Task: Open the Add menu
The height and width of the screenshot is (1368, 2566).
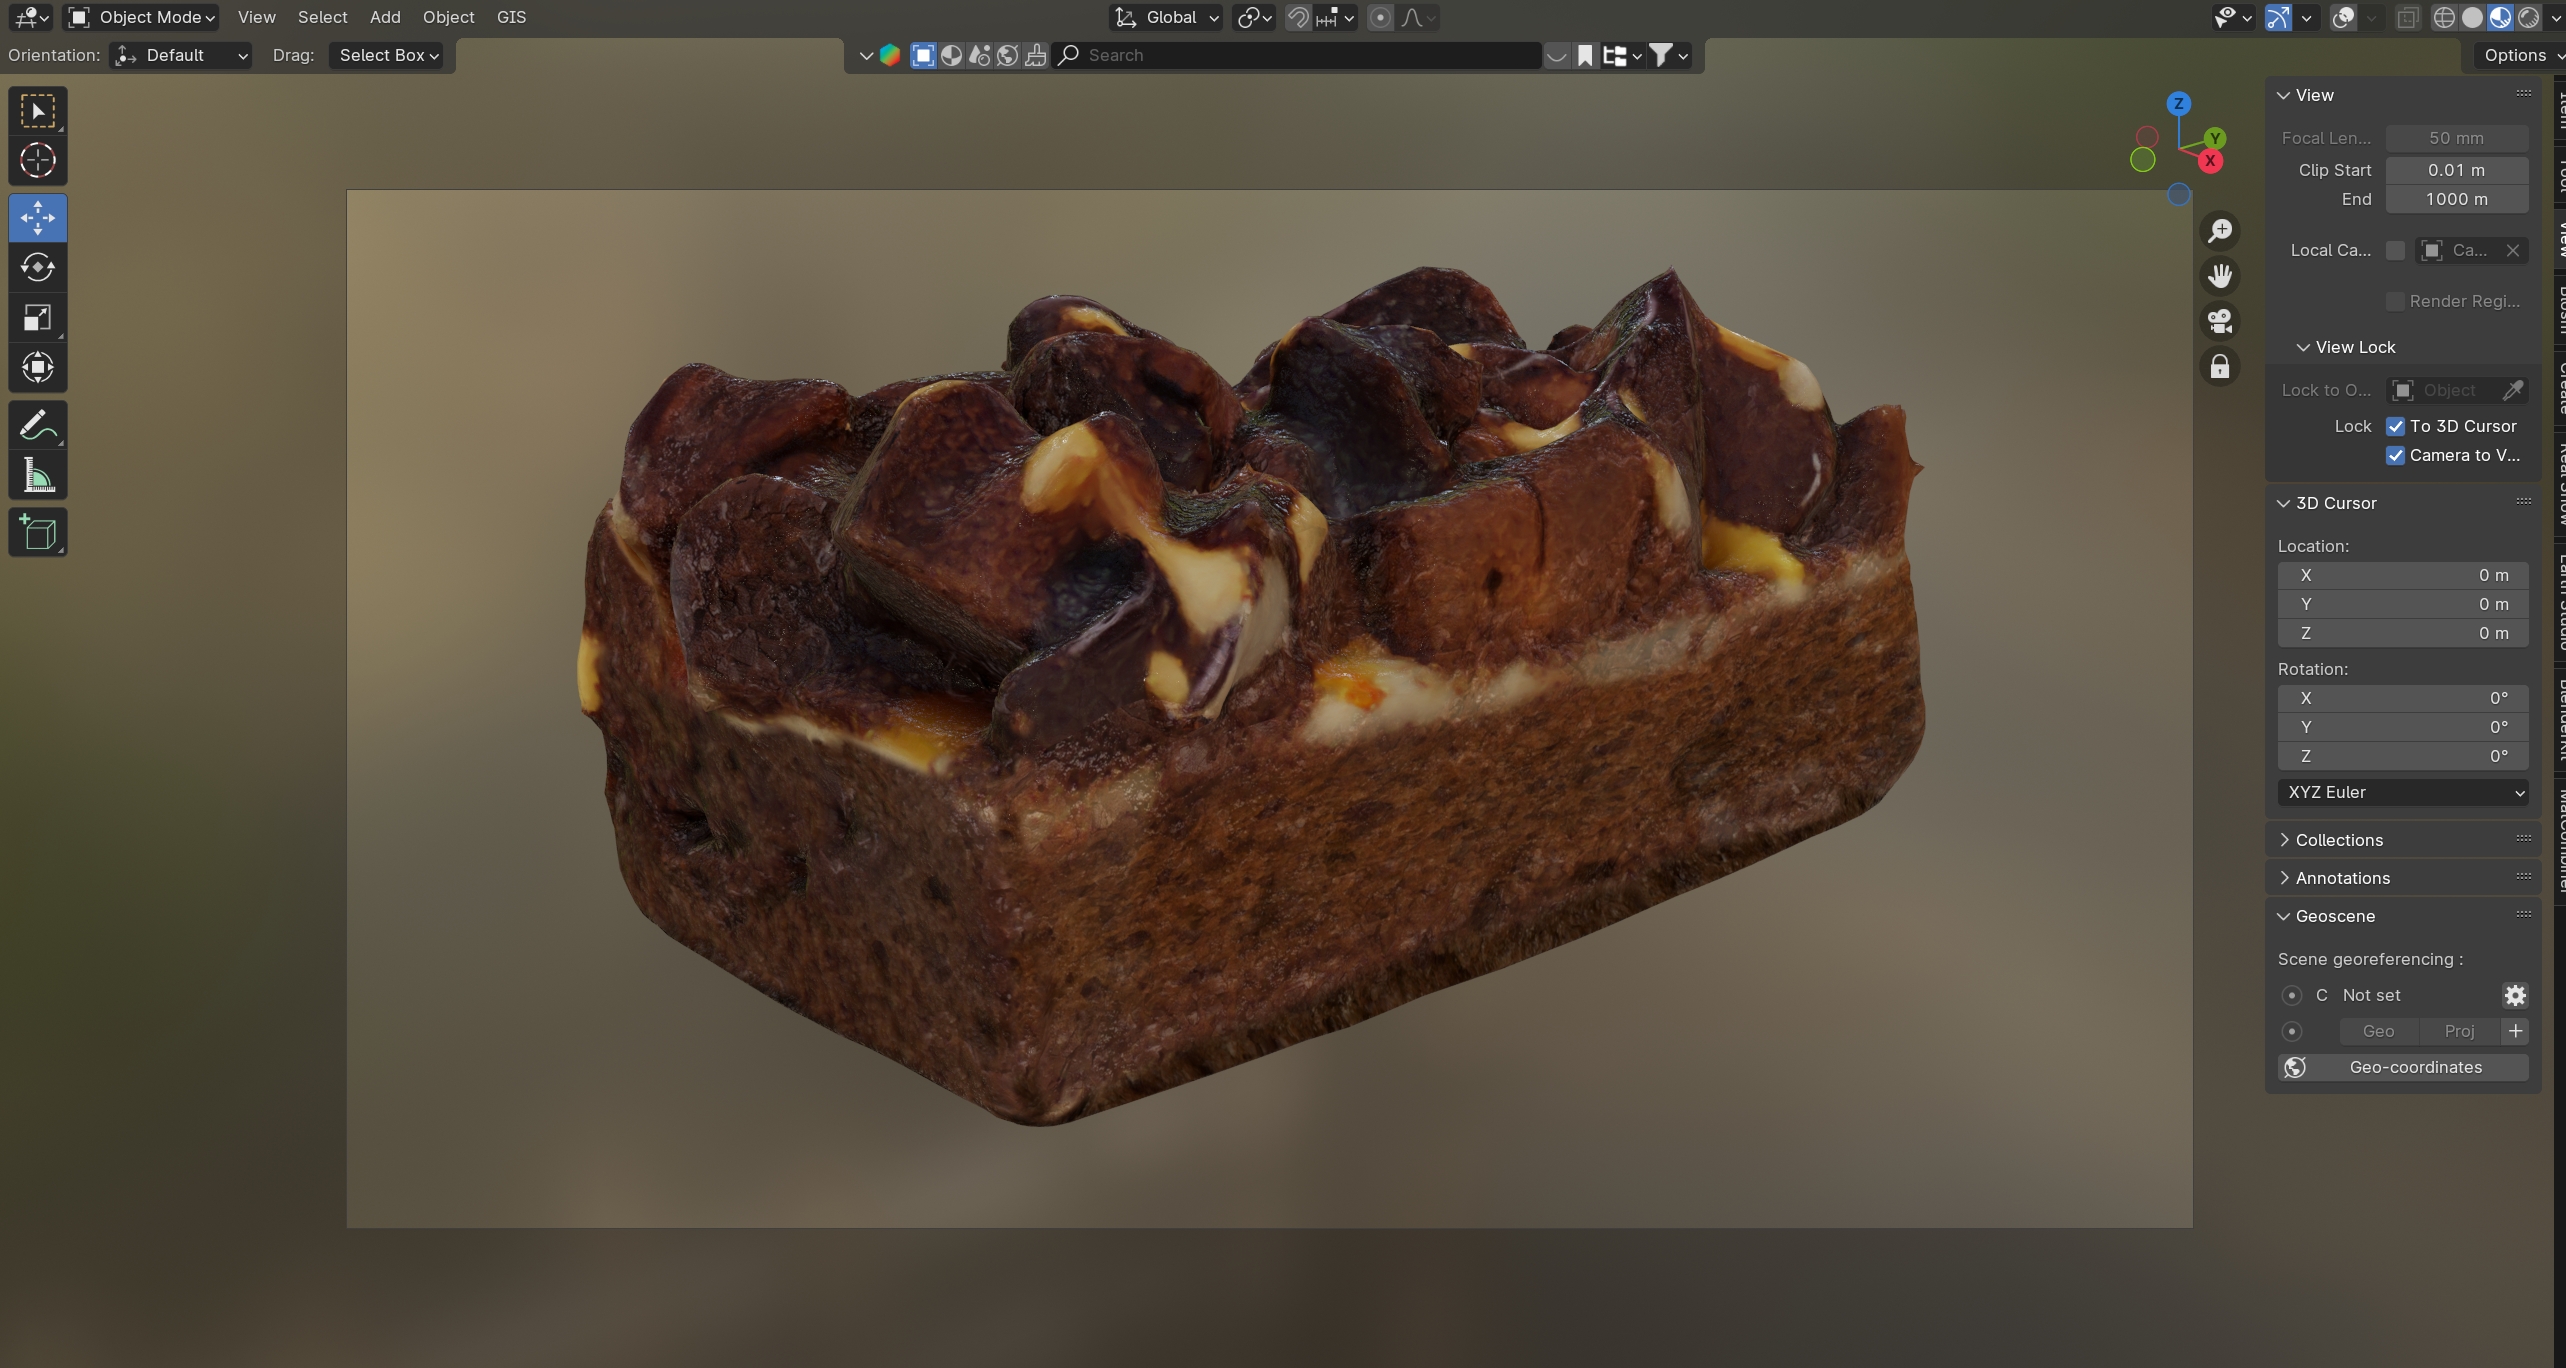Action: tap(385, 17)
